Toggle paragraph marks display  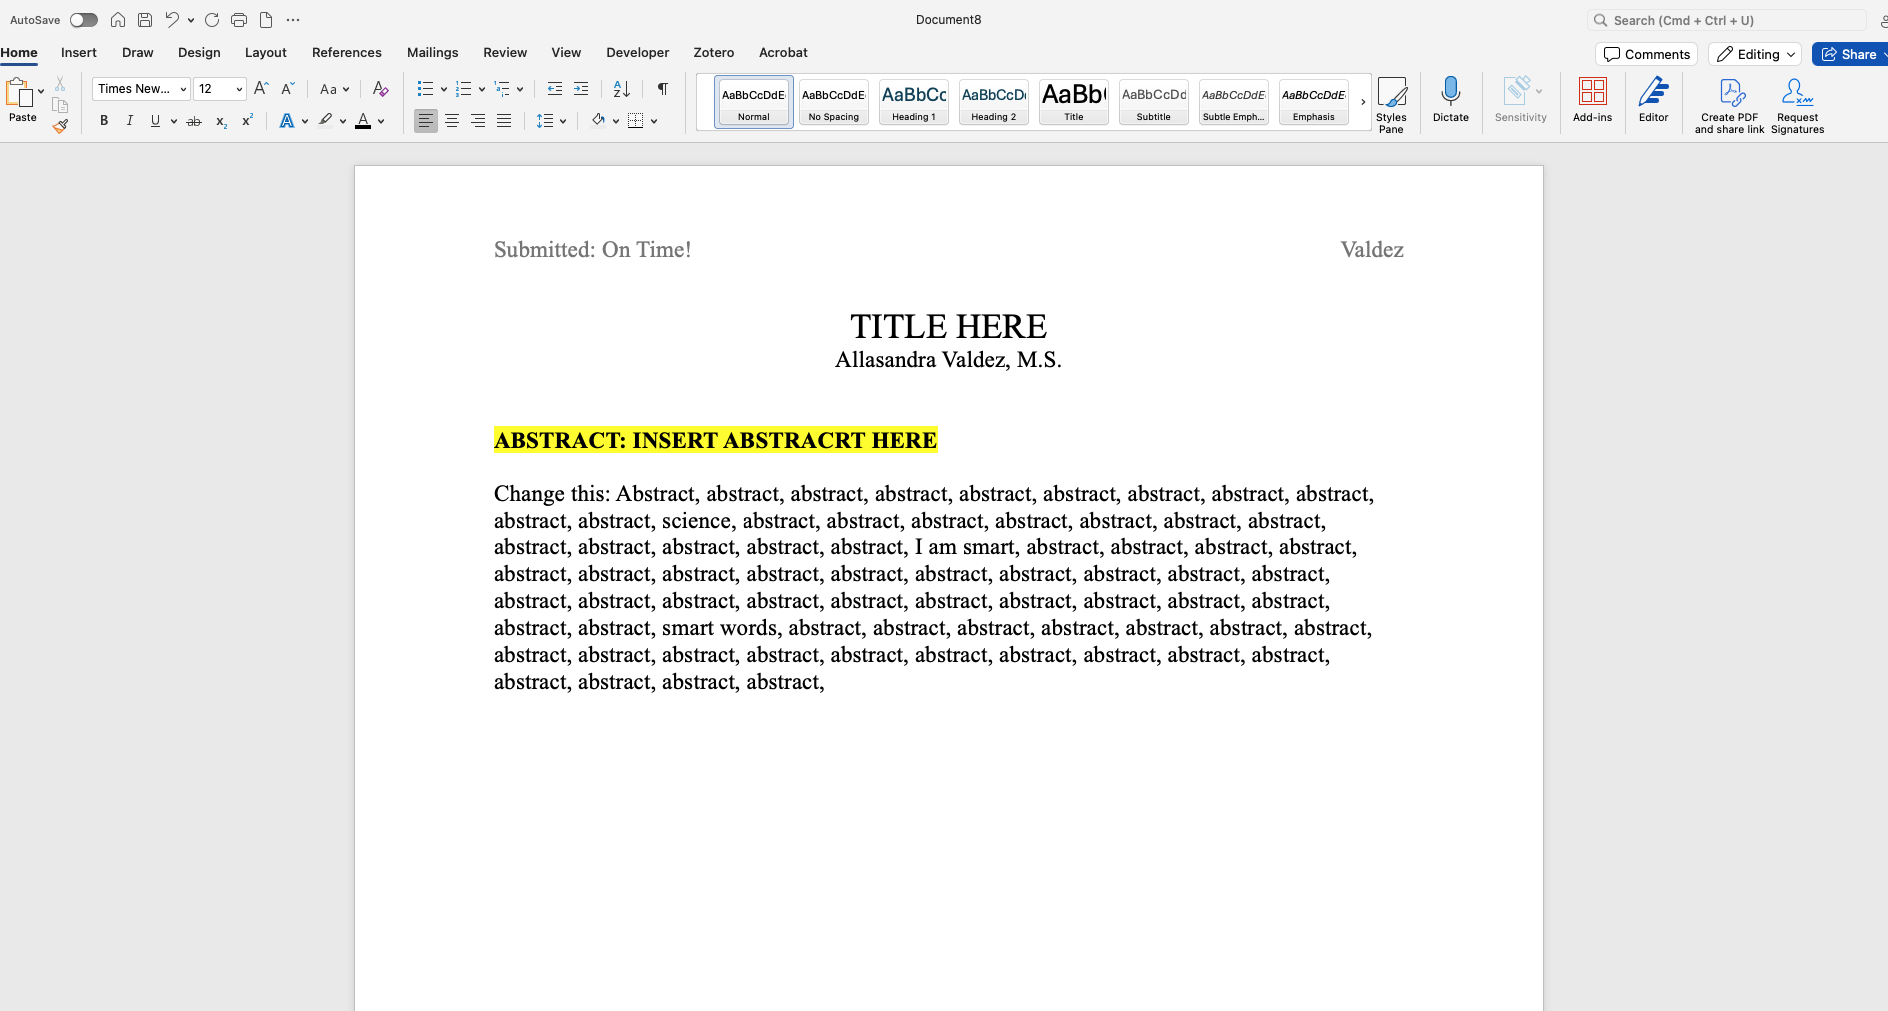[x=662, y=89]
